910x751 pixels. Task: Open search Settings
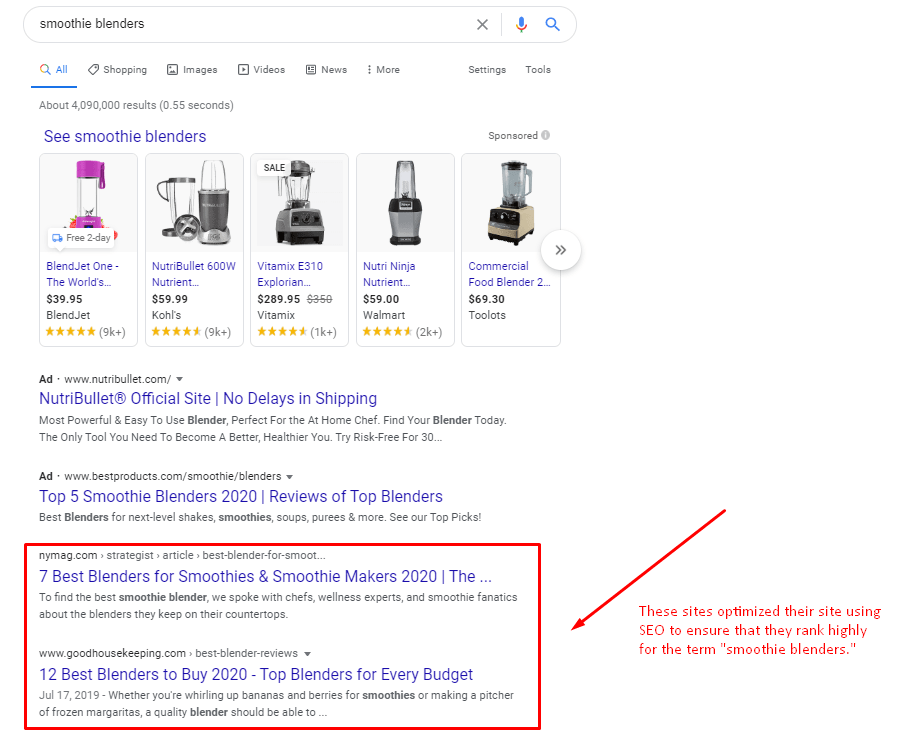point(487,70)
